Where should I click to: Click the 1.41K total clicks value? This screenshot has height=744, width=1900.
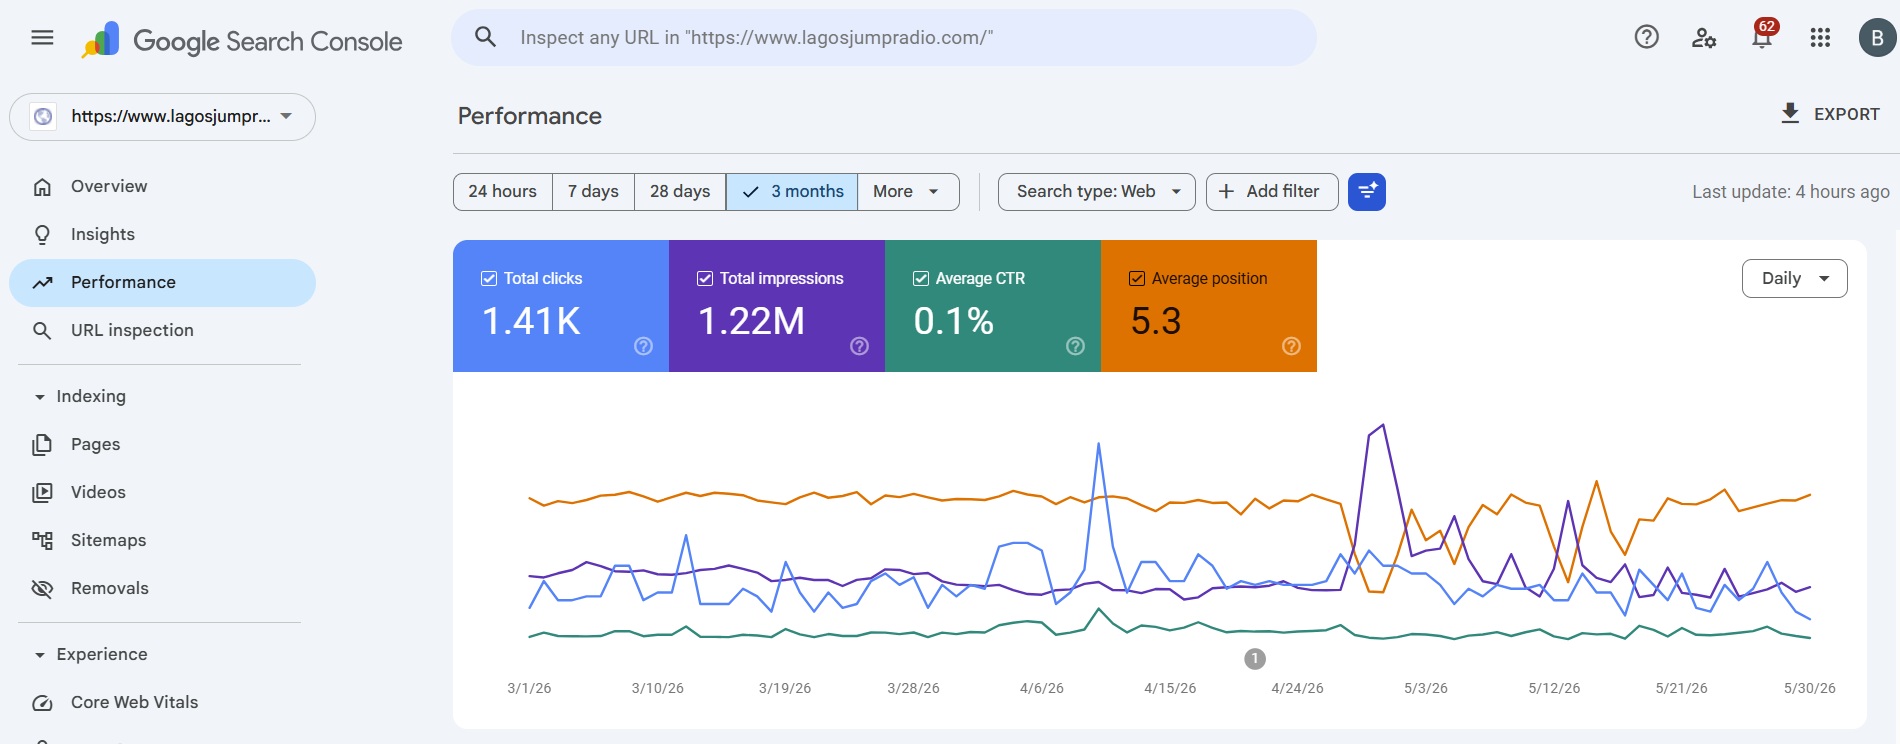(x=531, y=322)
